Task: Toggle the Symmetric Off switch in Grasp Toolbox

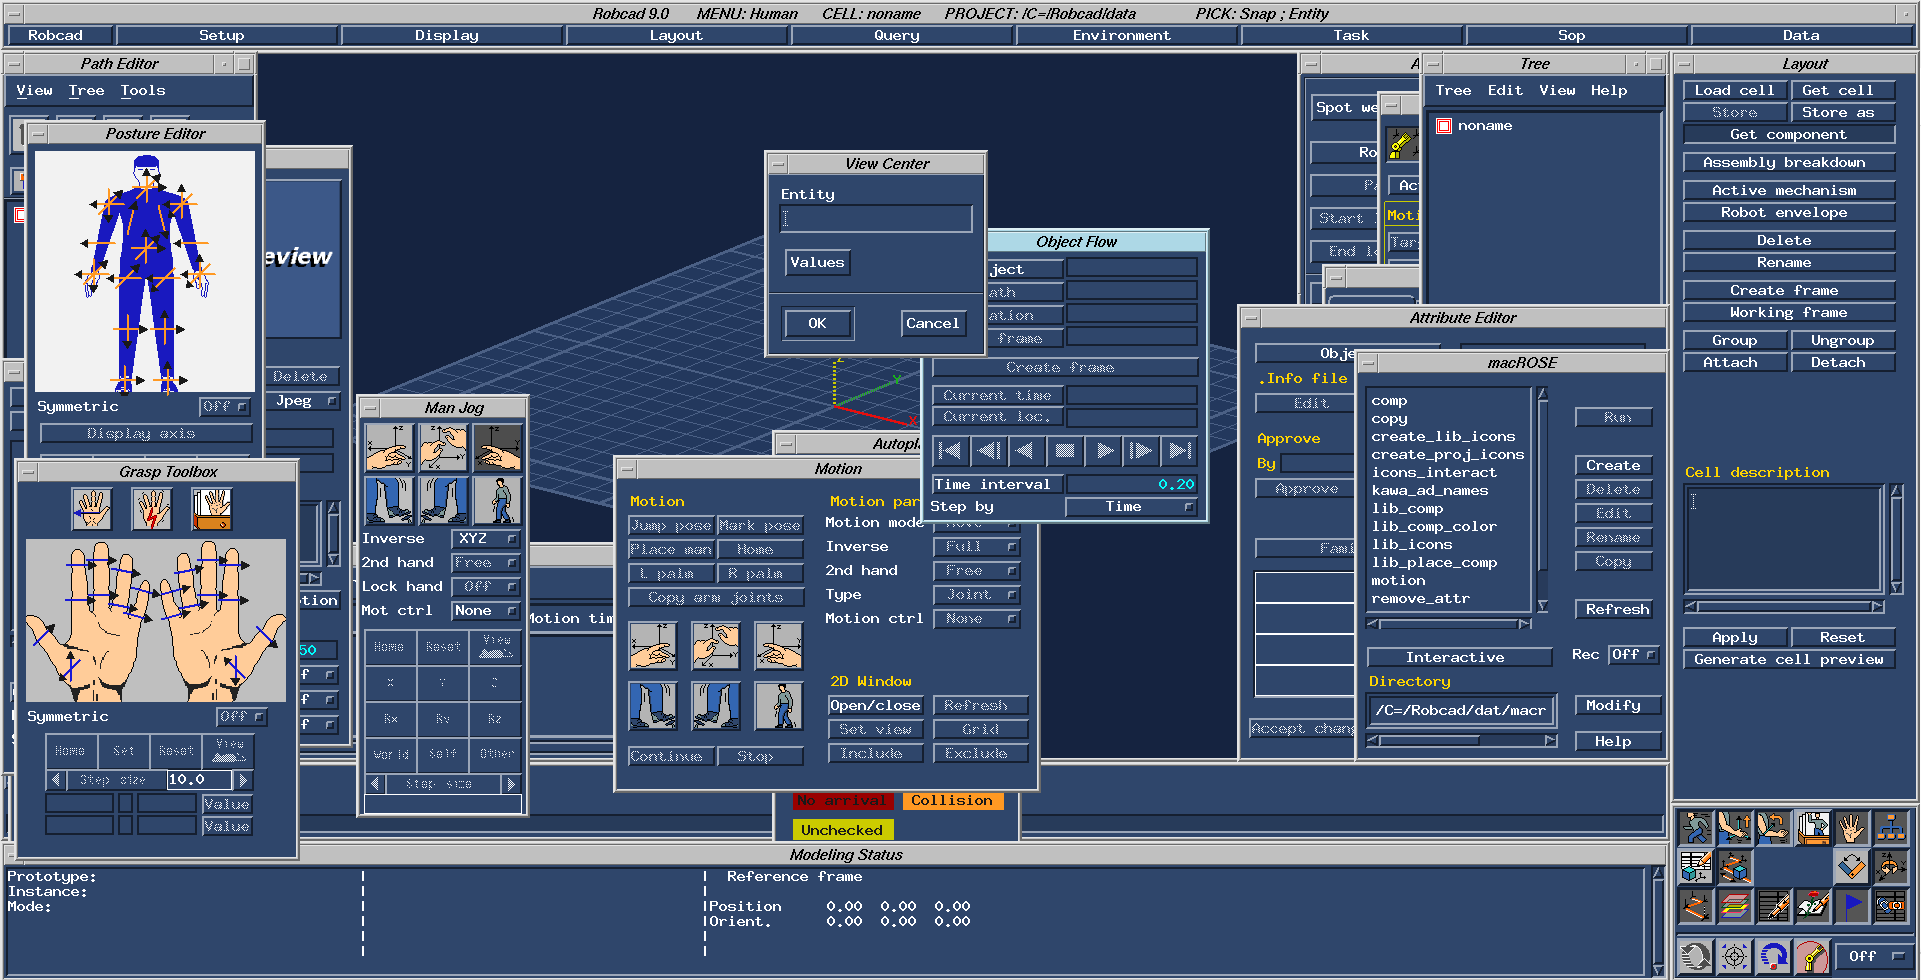Action: 242,716
